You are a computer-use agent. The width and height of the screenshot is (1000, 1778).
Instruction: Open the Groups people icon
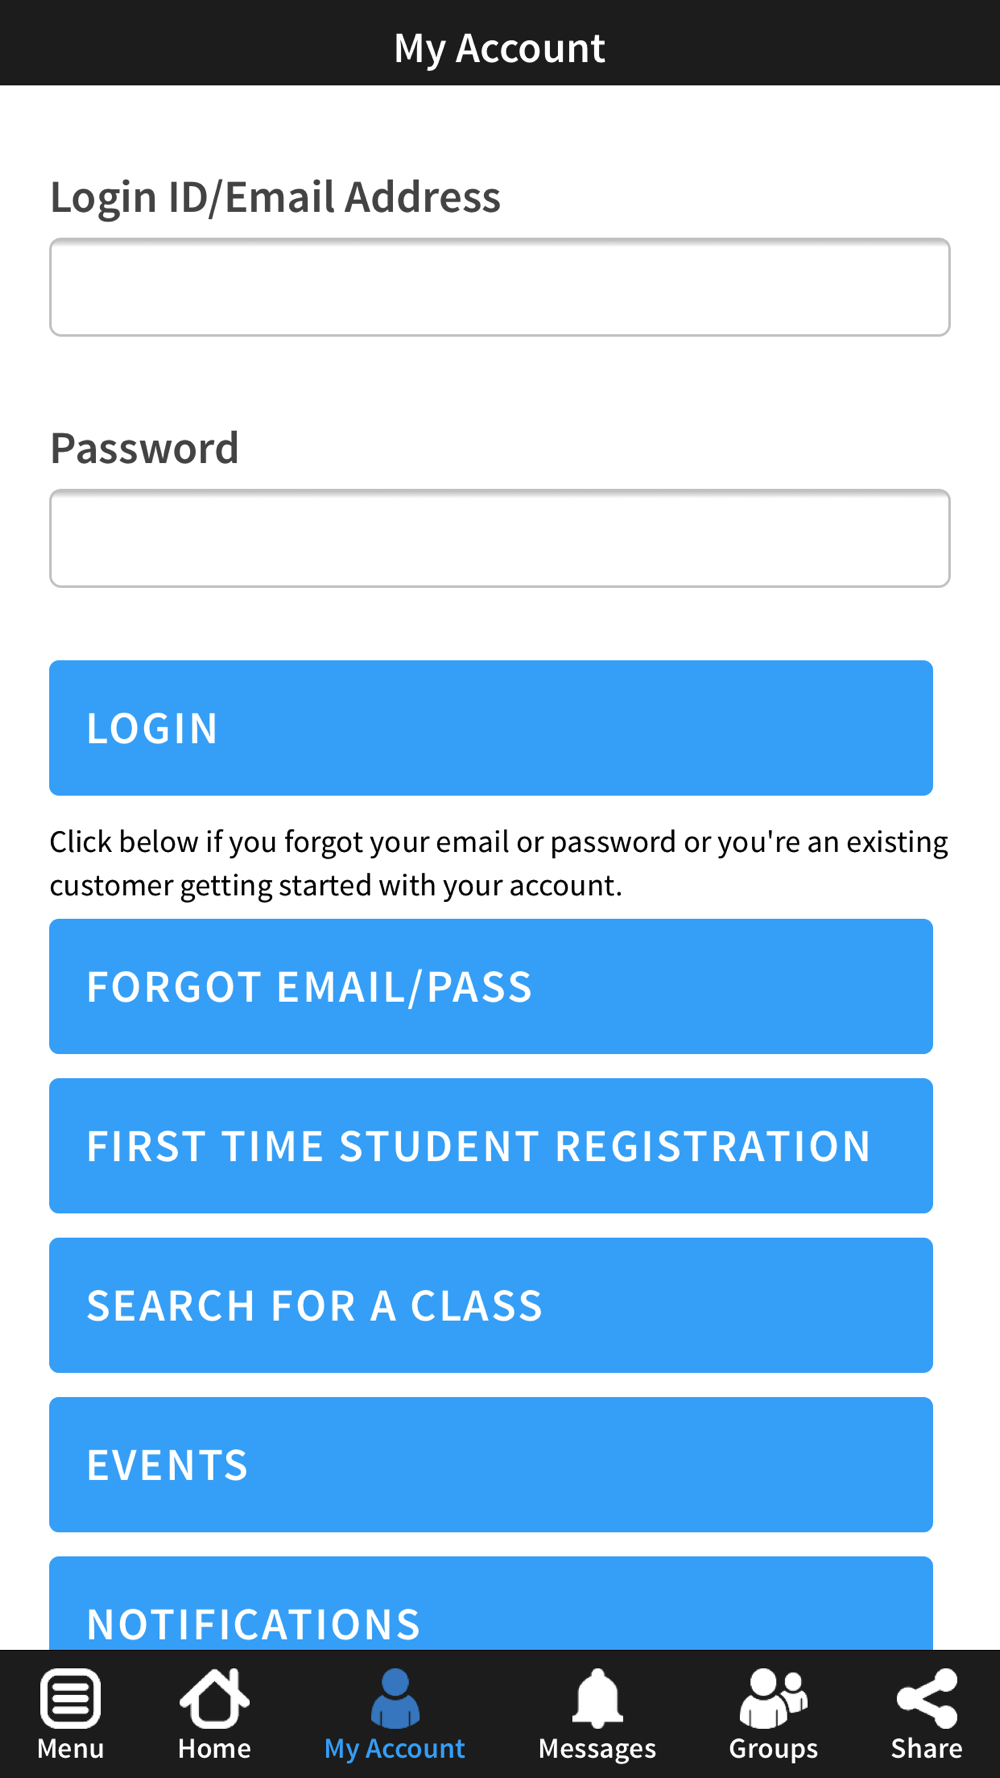773,1698
